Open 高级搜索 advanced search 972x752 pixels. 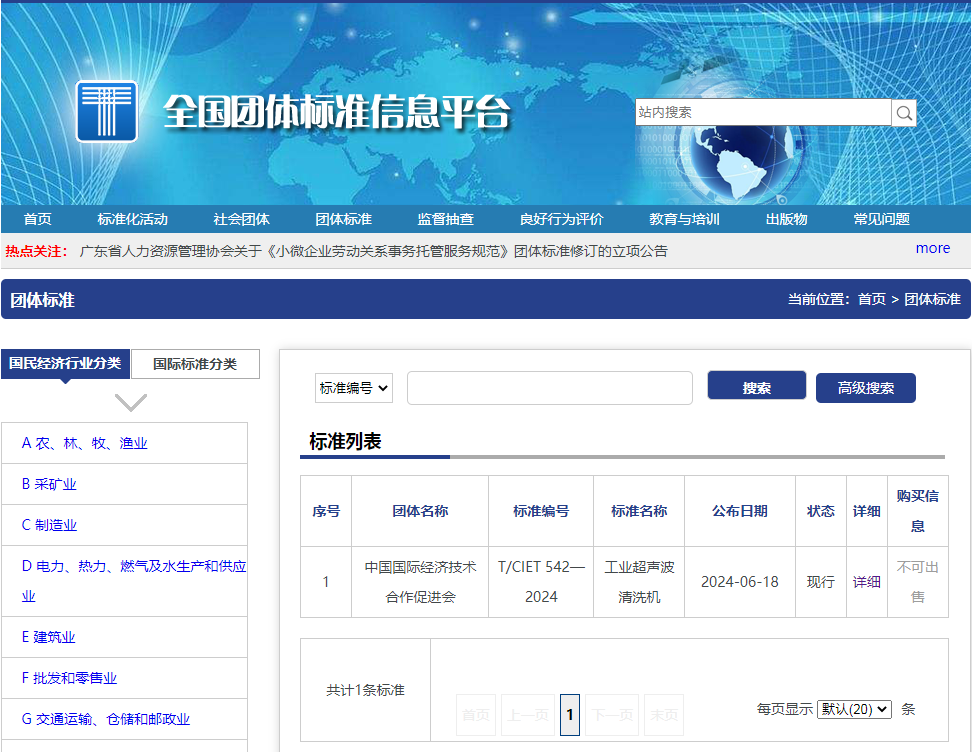click(866, 385)
